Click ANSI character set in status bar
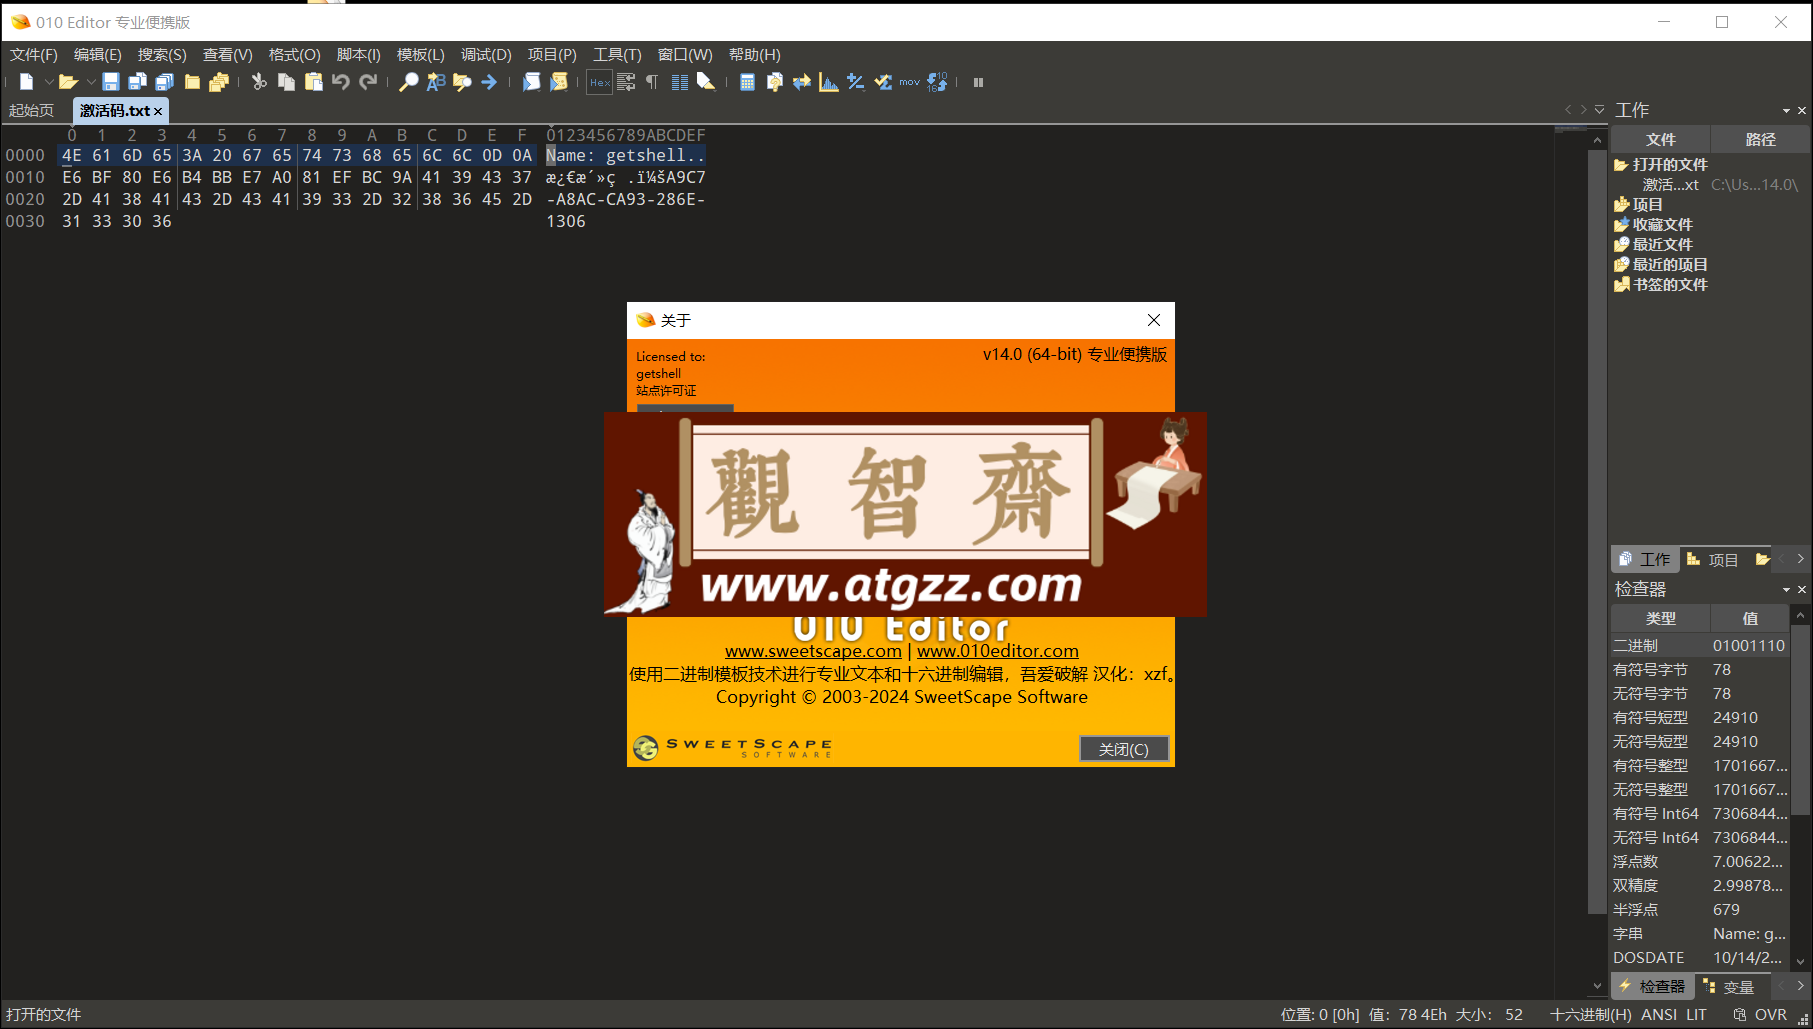The height and width of the screenshot is (1029, 1813). 1659,1014
